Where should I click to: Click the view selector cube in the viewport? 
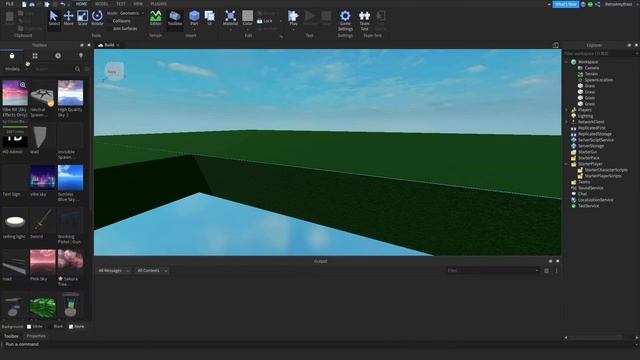tap(114, 72)
